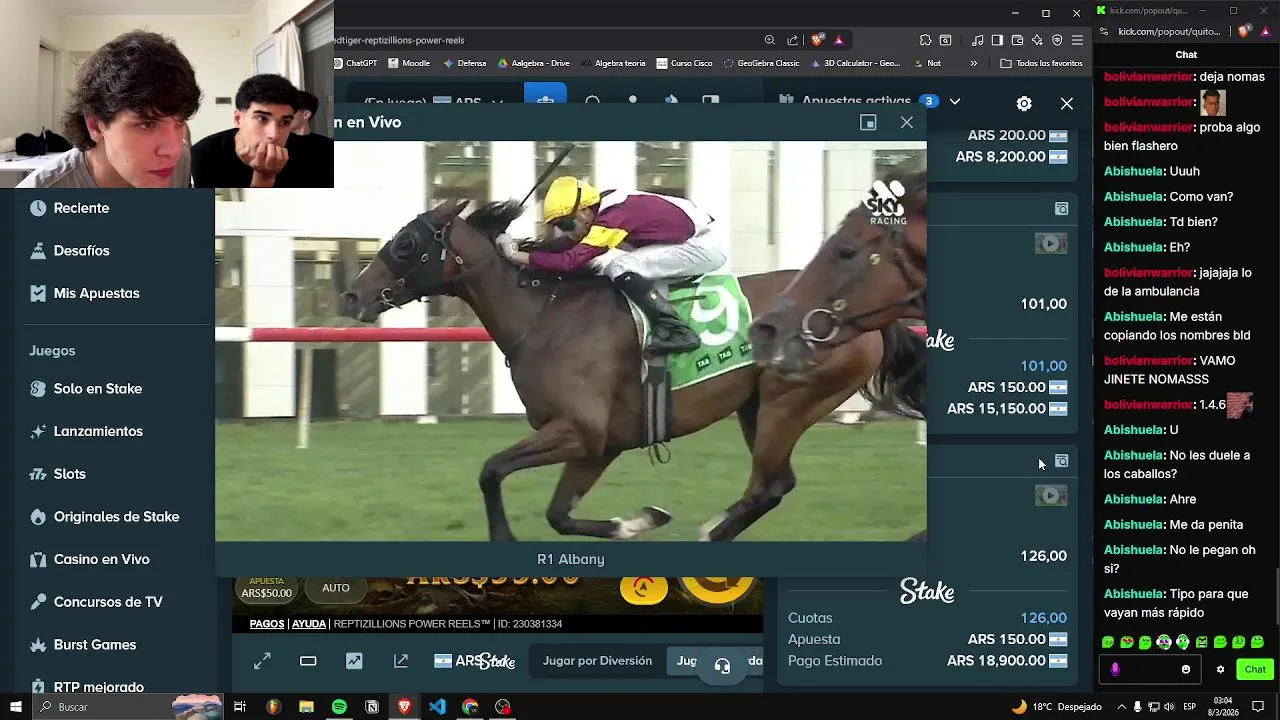Image resolution: width=1280 pixels, height=720 pixels.
Task: Go to Mis Apuestas
Action: click(x=84, y=293)
